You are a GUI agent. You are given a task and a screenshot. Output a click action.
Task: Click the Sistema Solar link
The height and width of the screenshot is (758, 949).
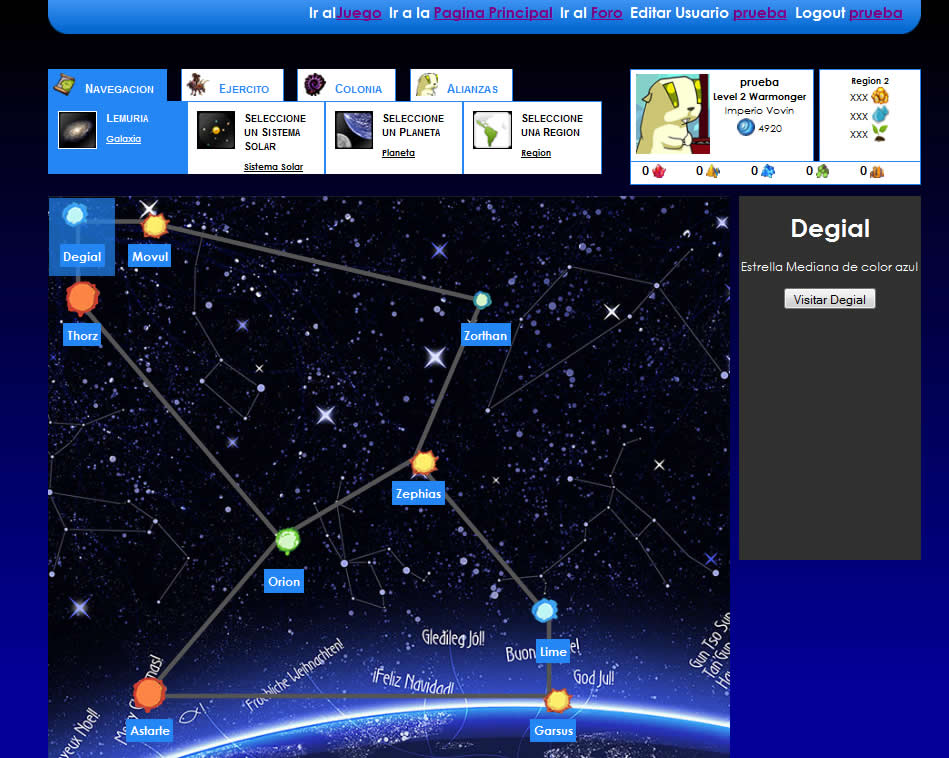[273, 167]
